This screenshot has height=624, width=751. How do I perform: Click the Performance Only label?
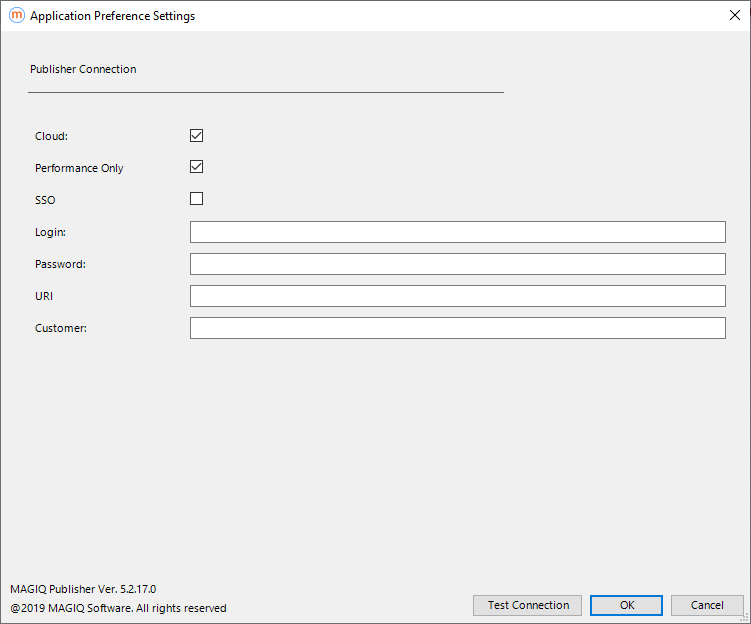[x=79, y=168]
